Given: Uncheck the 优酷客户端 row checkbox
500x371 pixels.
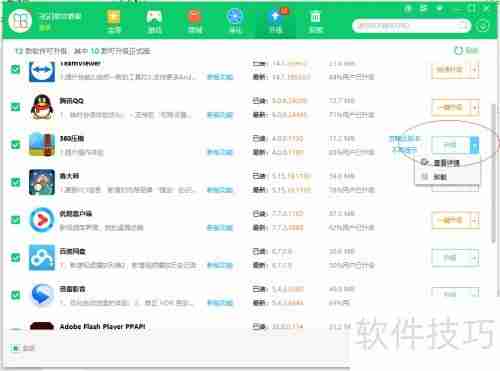Looking at the screenshot, I should pos(16,220).
